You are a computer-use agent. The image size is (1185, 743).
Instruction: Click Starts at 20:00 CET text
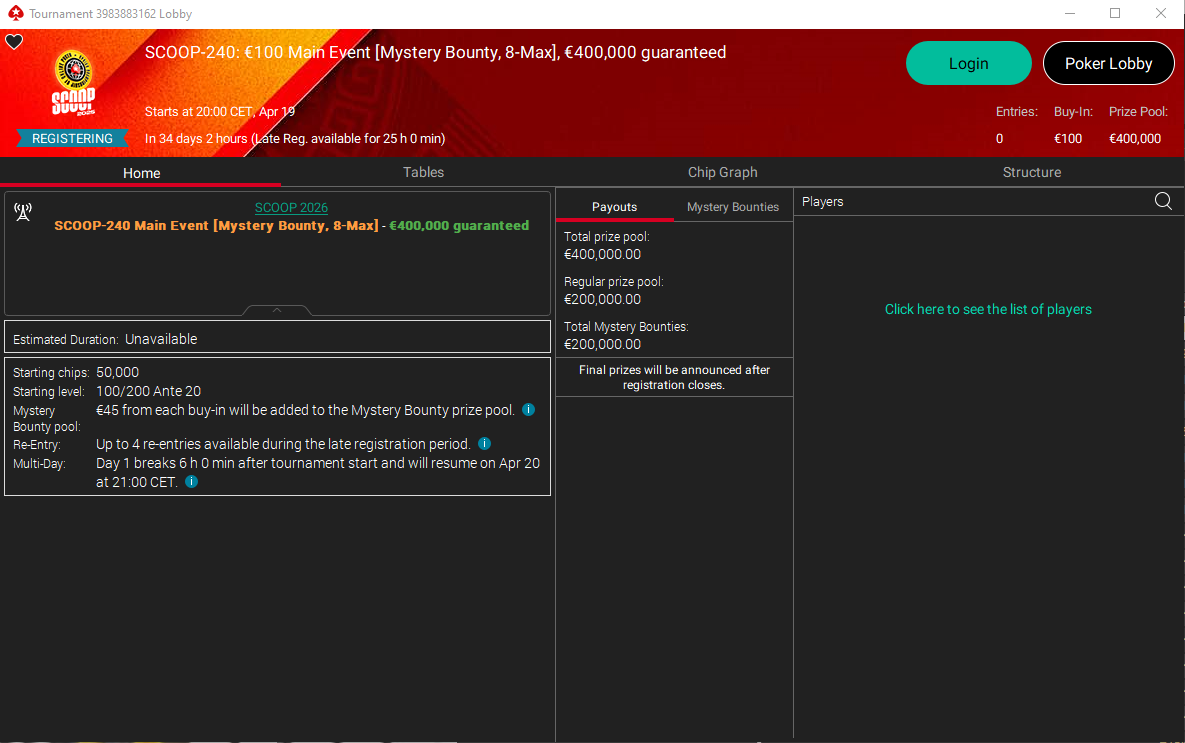[x=220, y=112]
